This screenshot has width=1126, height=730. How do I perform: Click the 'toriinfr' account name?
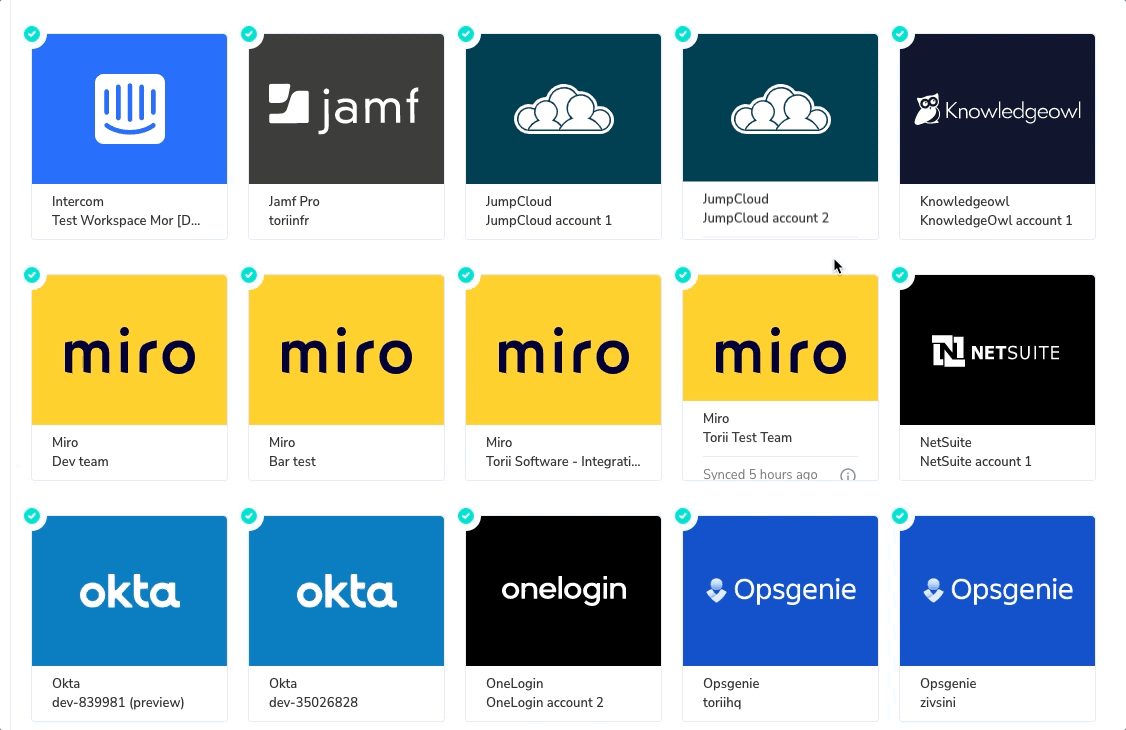point(289,220)
